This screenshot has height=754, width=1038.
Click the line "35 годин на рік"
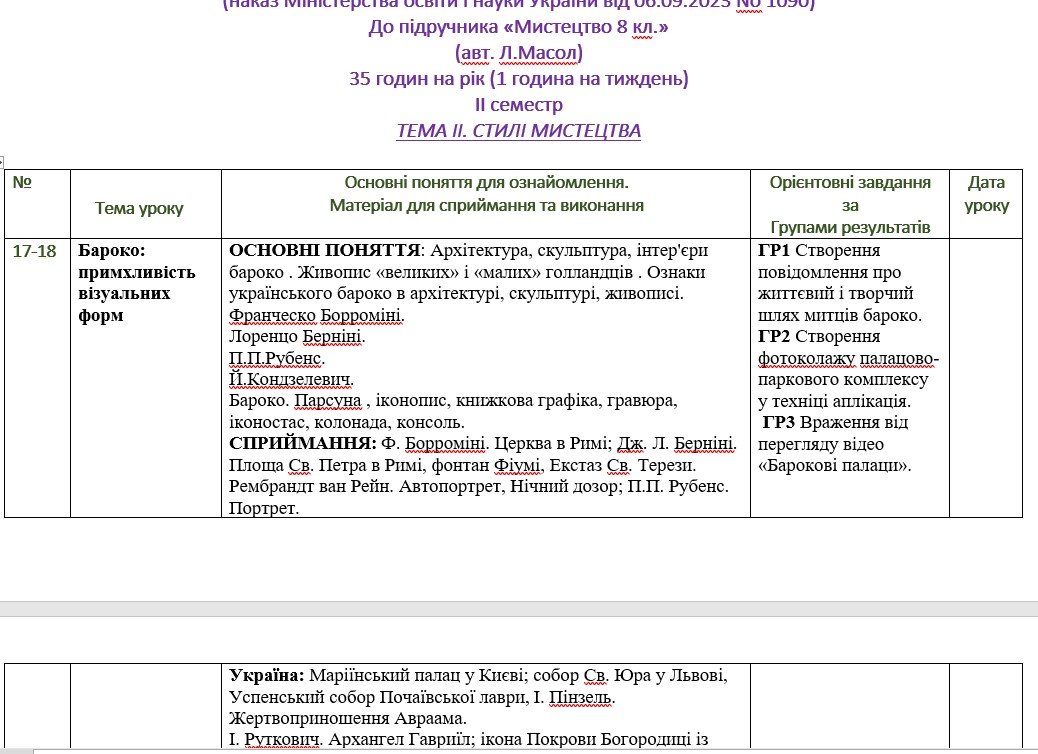(x=417, y=79)
